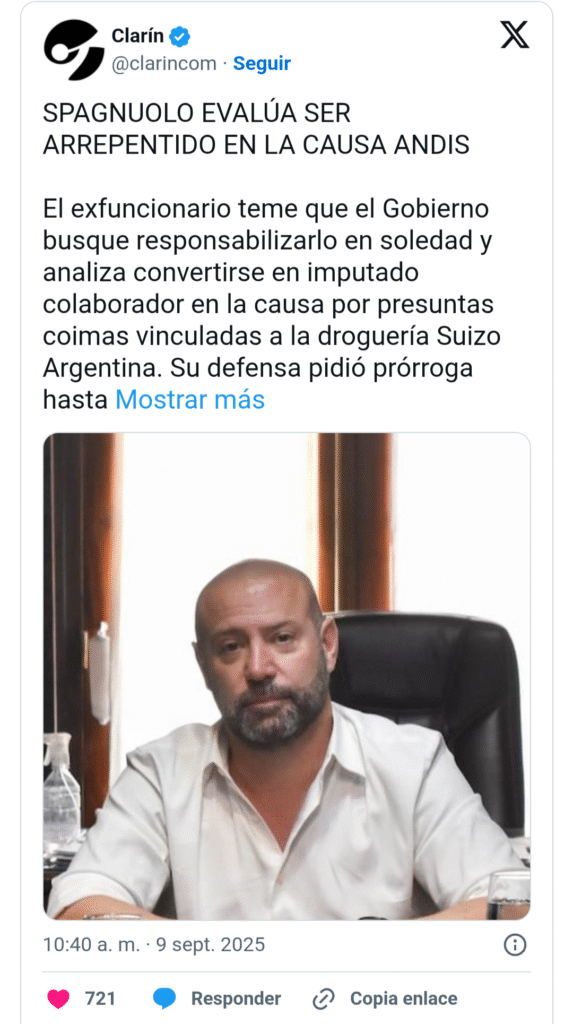
Task: Click the blue verified badge
Action: [180, 37]
